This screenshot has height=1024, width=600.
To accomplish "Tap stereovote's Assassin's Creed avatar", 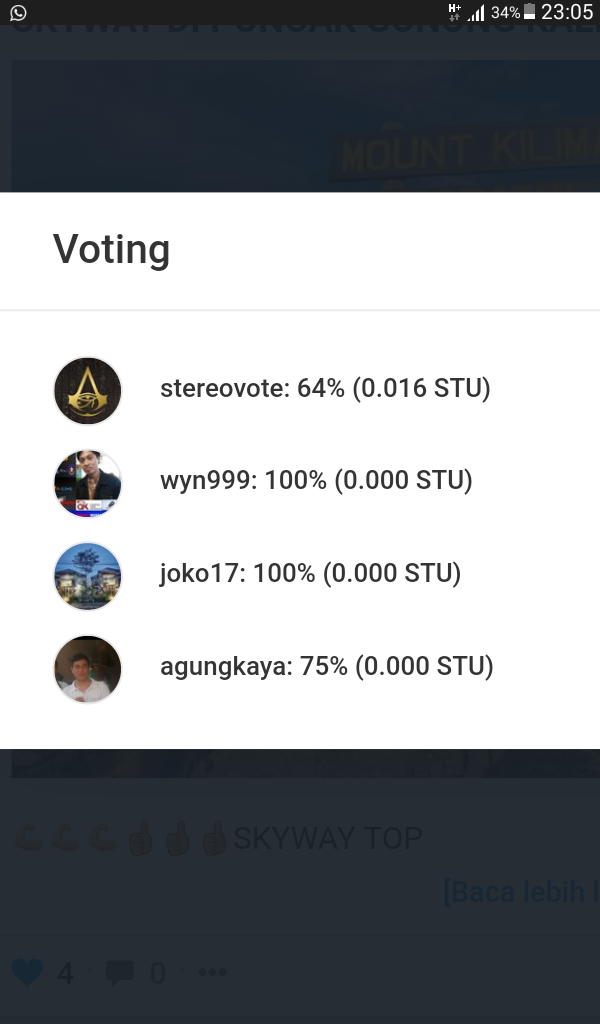I will 87,390.
